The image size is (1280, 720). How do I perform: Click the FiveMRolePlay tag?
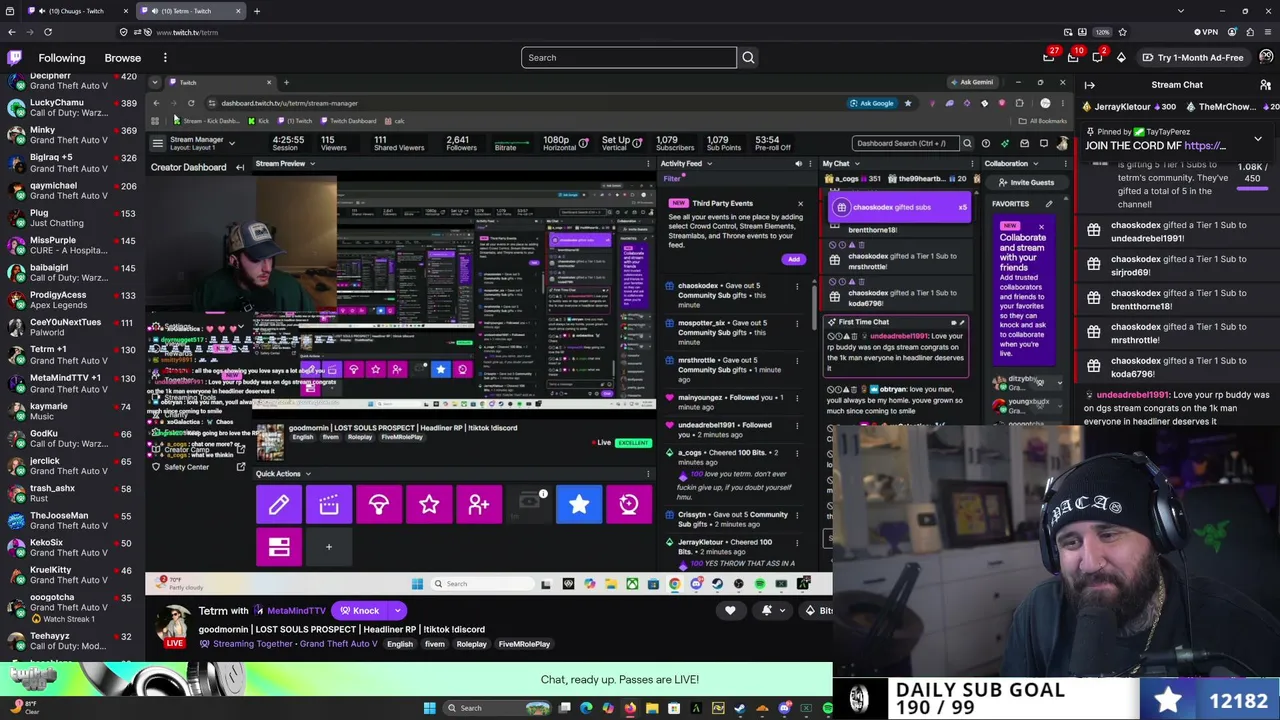524,644
